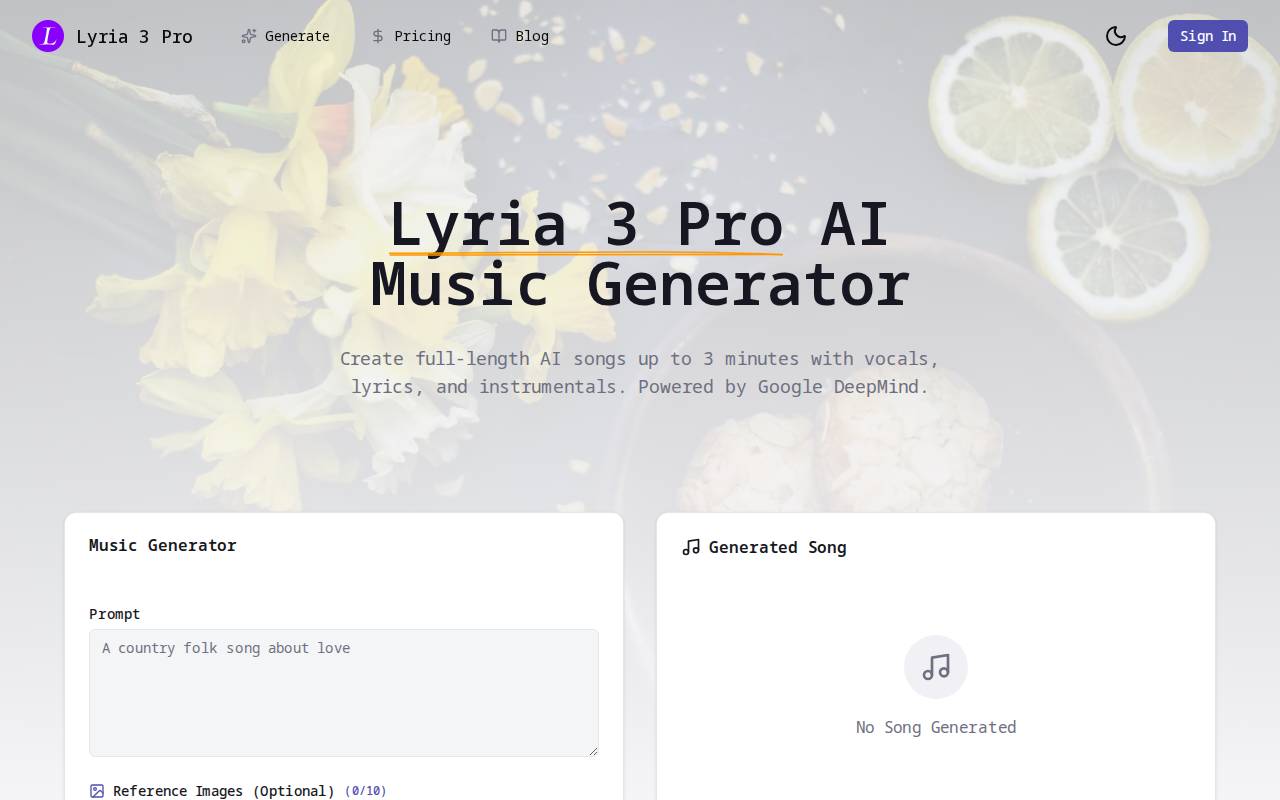Go to the Blog nav link
Image resolution: width=1280 pixels, height=800 pixels.
520,36
